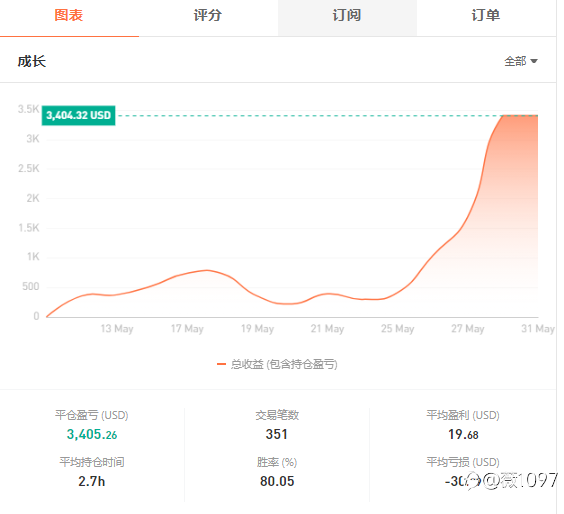
Task: Click the 1.5K y-axis label
Action: [x=28, y=227]
